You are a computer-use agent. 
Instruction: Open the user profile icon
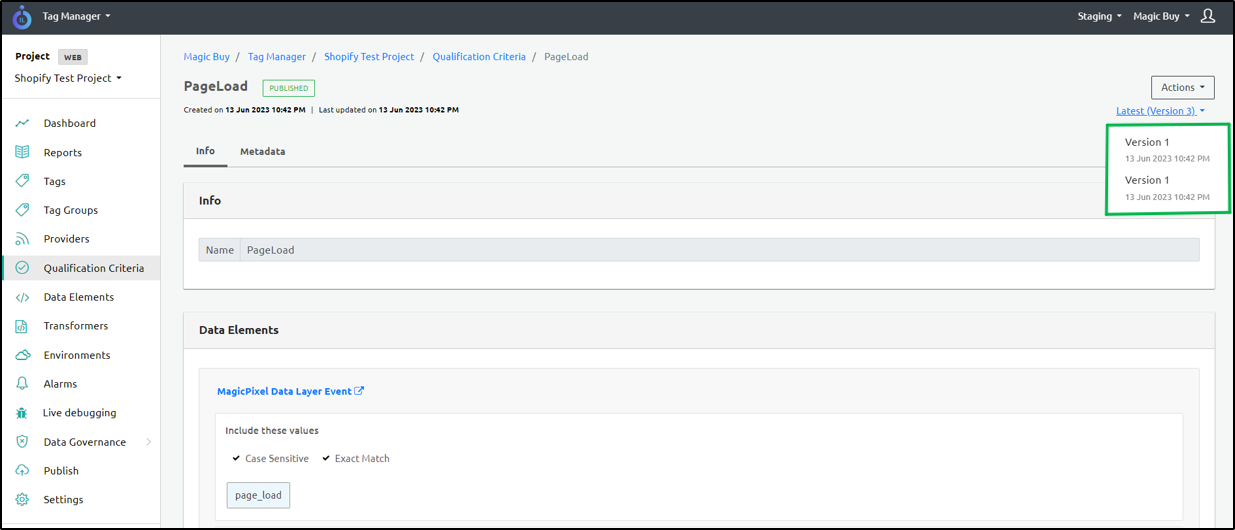coord(1207,16)
